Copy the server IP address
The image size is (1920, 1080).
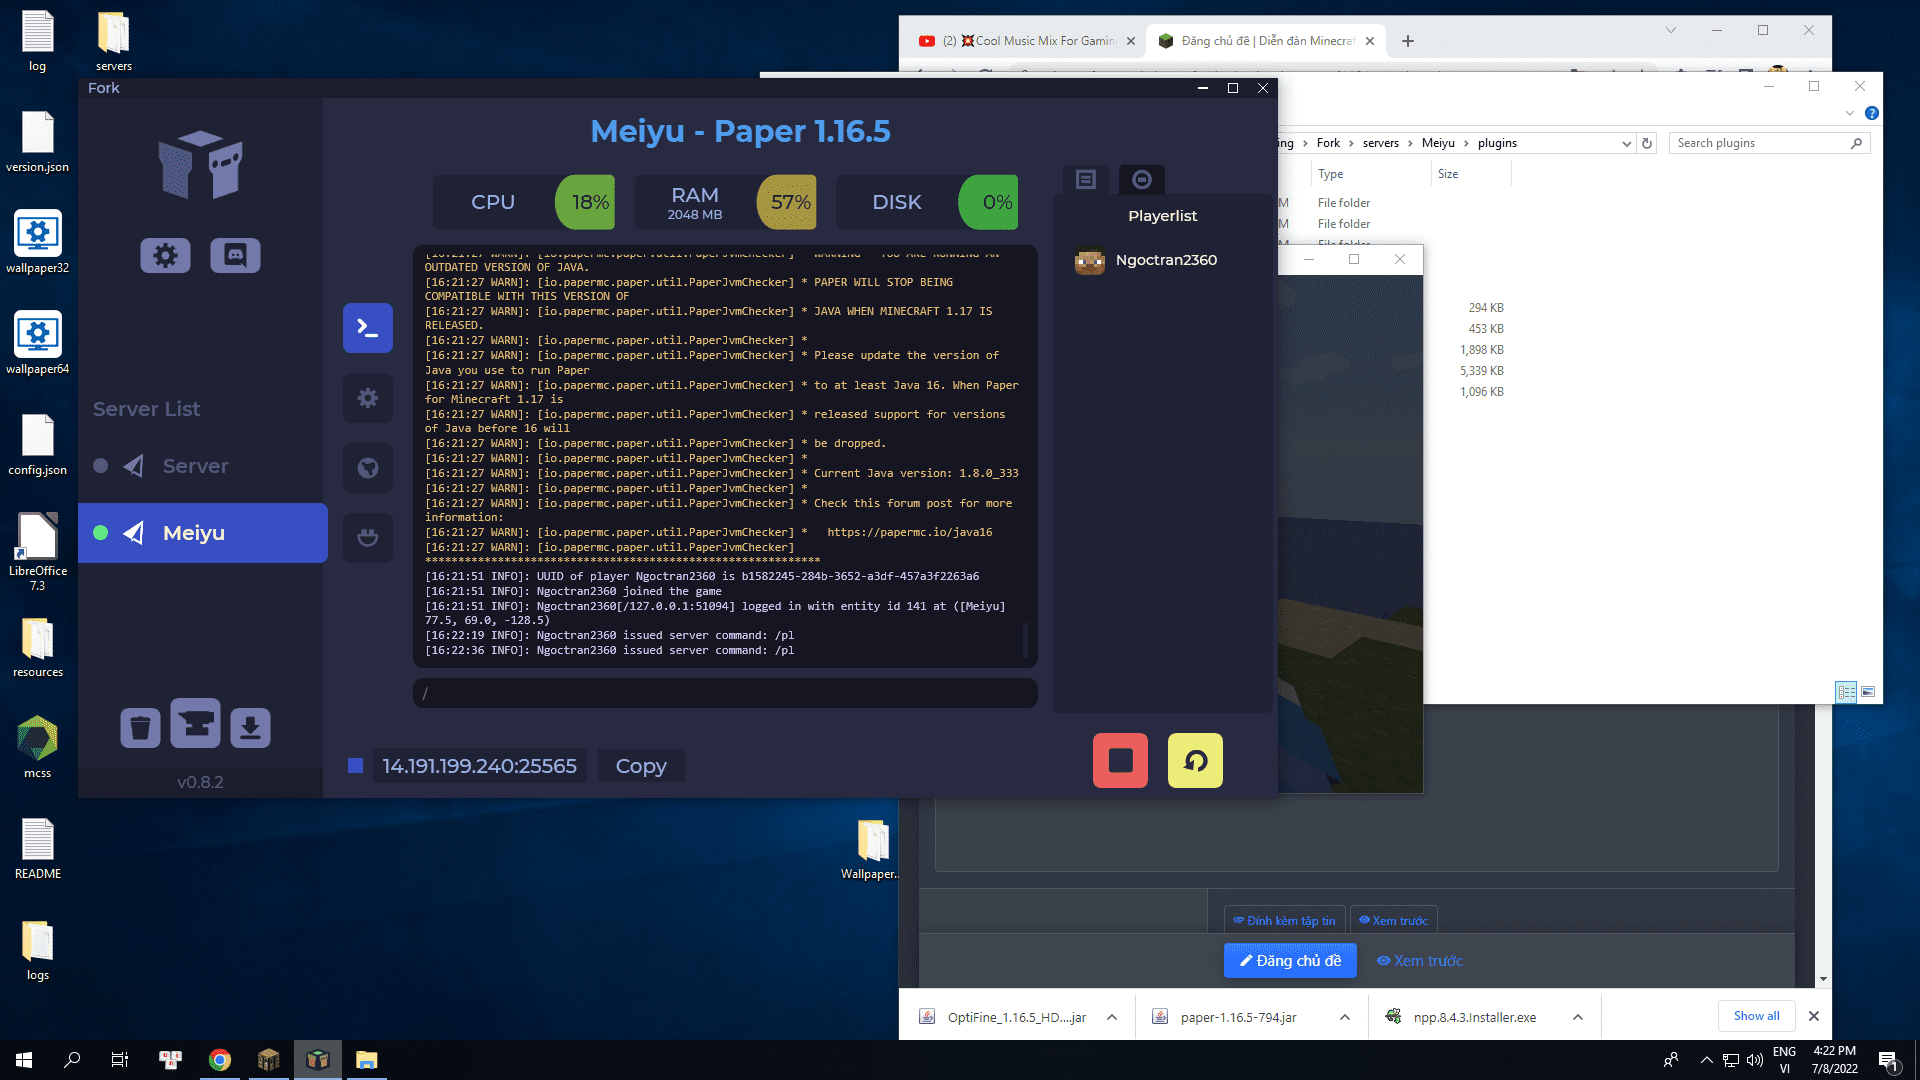[x=640, y=766]
